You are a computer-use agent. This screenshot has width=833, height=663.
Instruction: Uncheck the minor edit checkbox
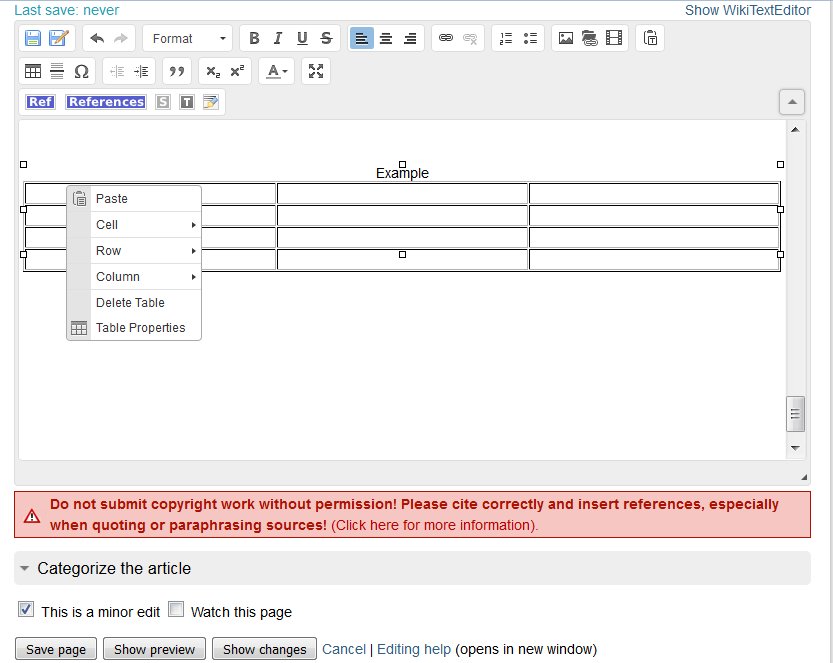25,609
